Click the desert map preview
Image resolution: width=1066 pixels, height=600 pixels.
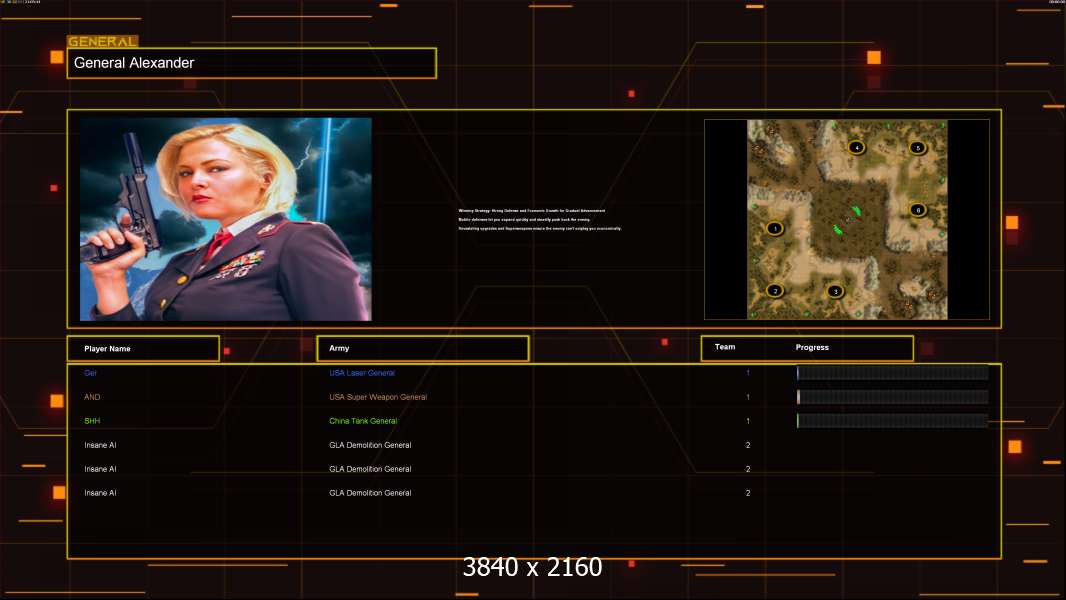(x=847, y=219)
